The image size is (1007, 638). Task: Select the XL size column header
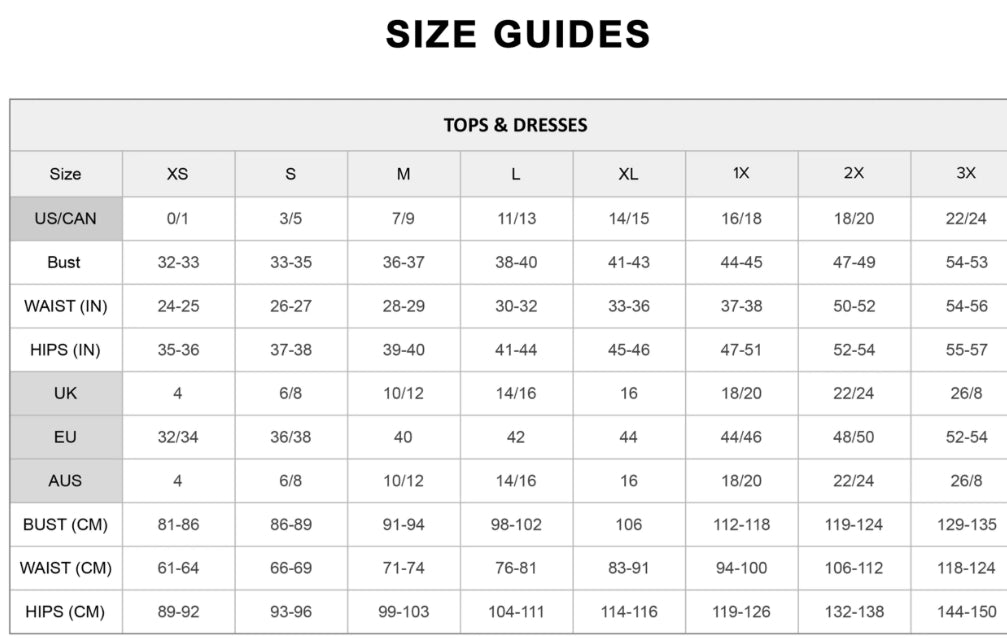coord(628,174)
